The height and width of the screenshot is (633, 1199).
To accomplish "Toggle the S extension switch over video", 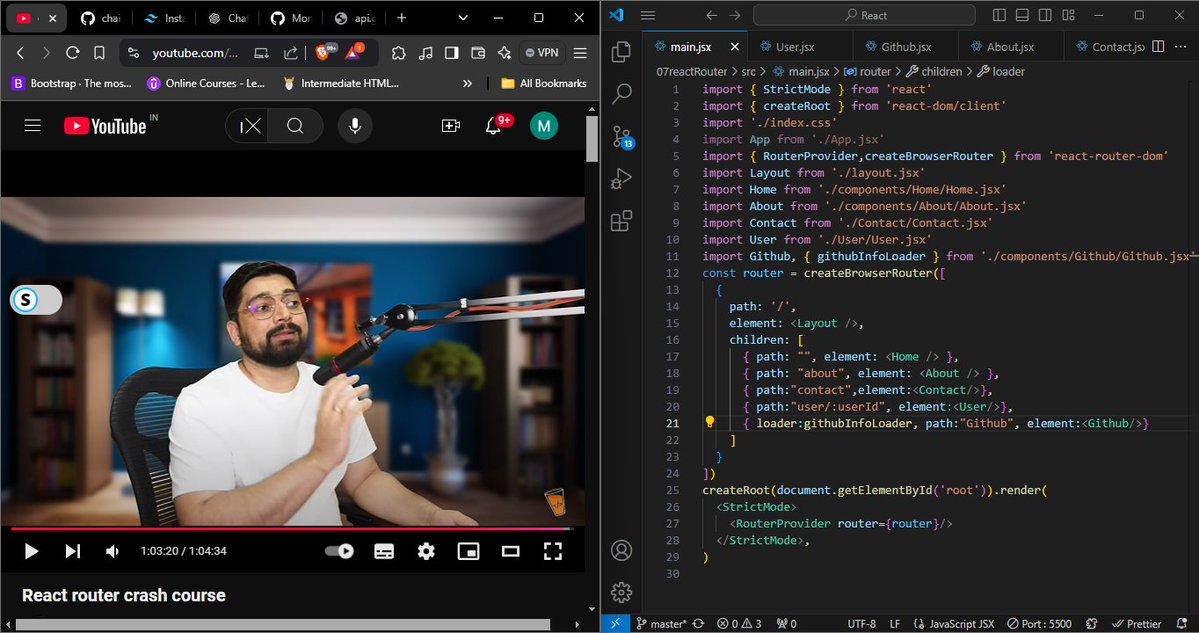I will (36, 300).
